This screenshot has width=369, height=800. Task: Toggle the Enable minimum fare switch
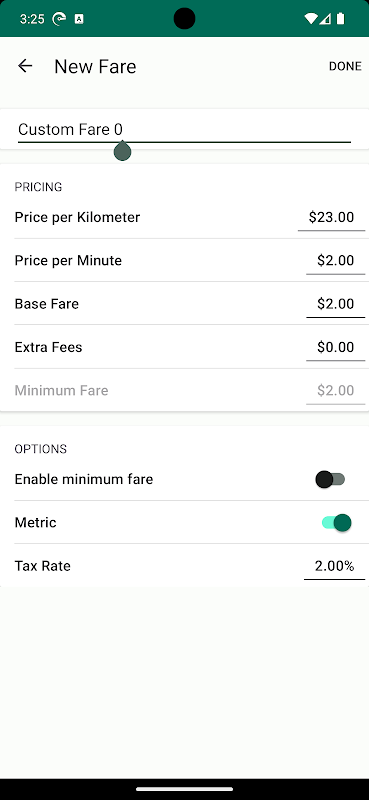pyautogui.click(x=330, y=480)
